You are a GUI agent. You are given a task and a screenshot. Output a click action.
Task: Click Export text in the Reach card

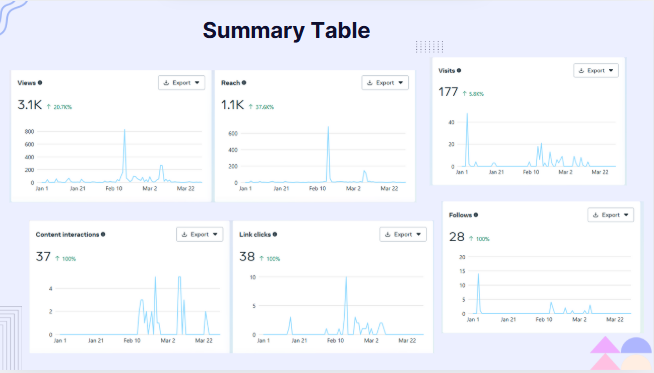[385, 83]
